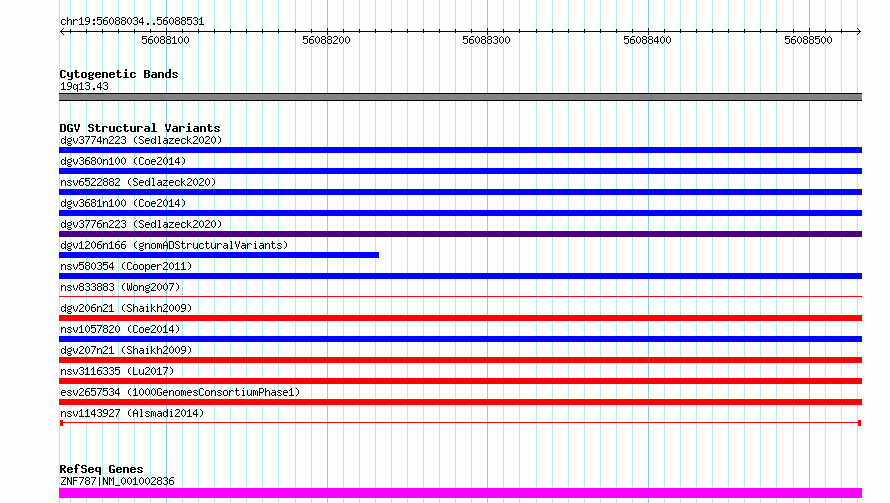Open the DGV Structural Variants track heading
The height and width of the screenshot is (503, 890).
pyautogui.click(x=140, y=128)
